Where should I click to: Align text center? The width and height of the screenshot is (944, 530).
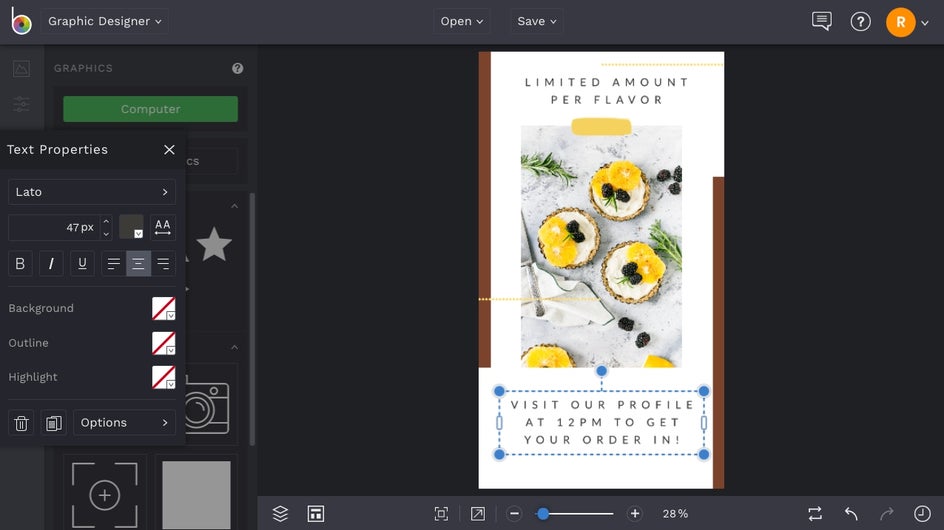138,263
